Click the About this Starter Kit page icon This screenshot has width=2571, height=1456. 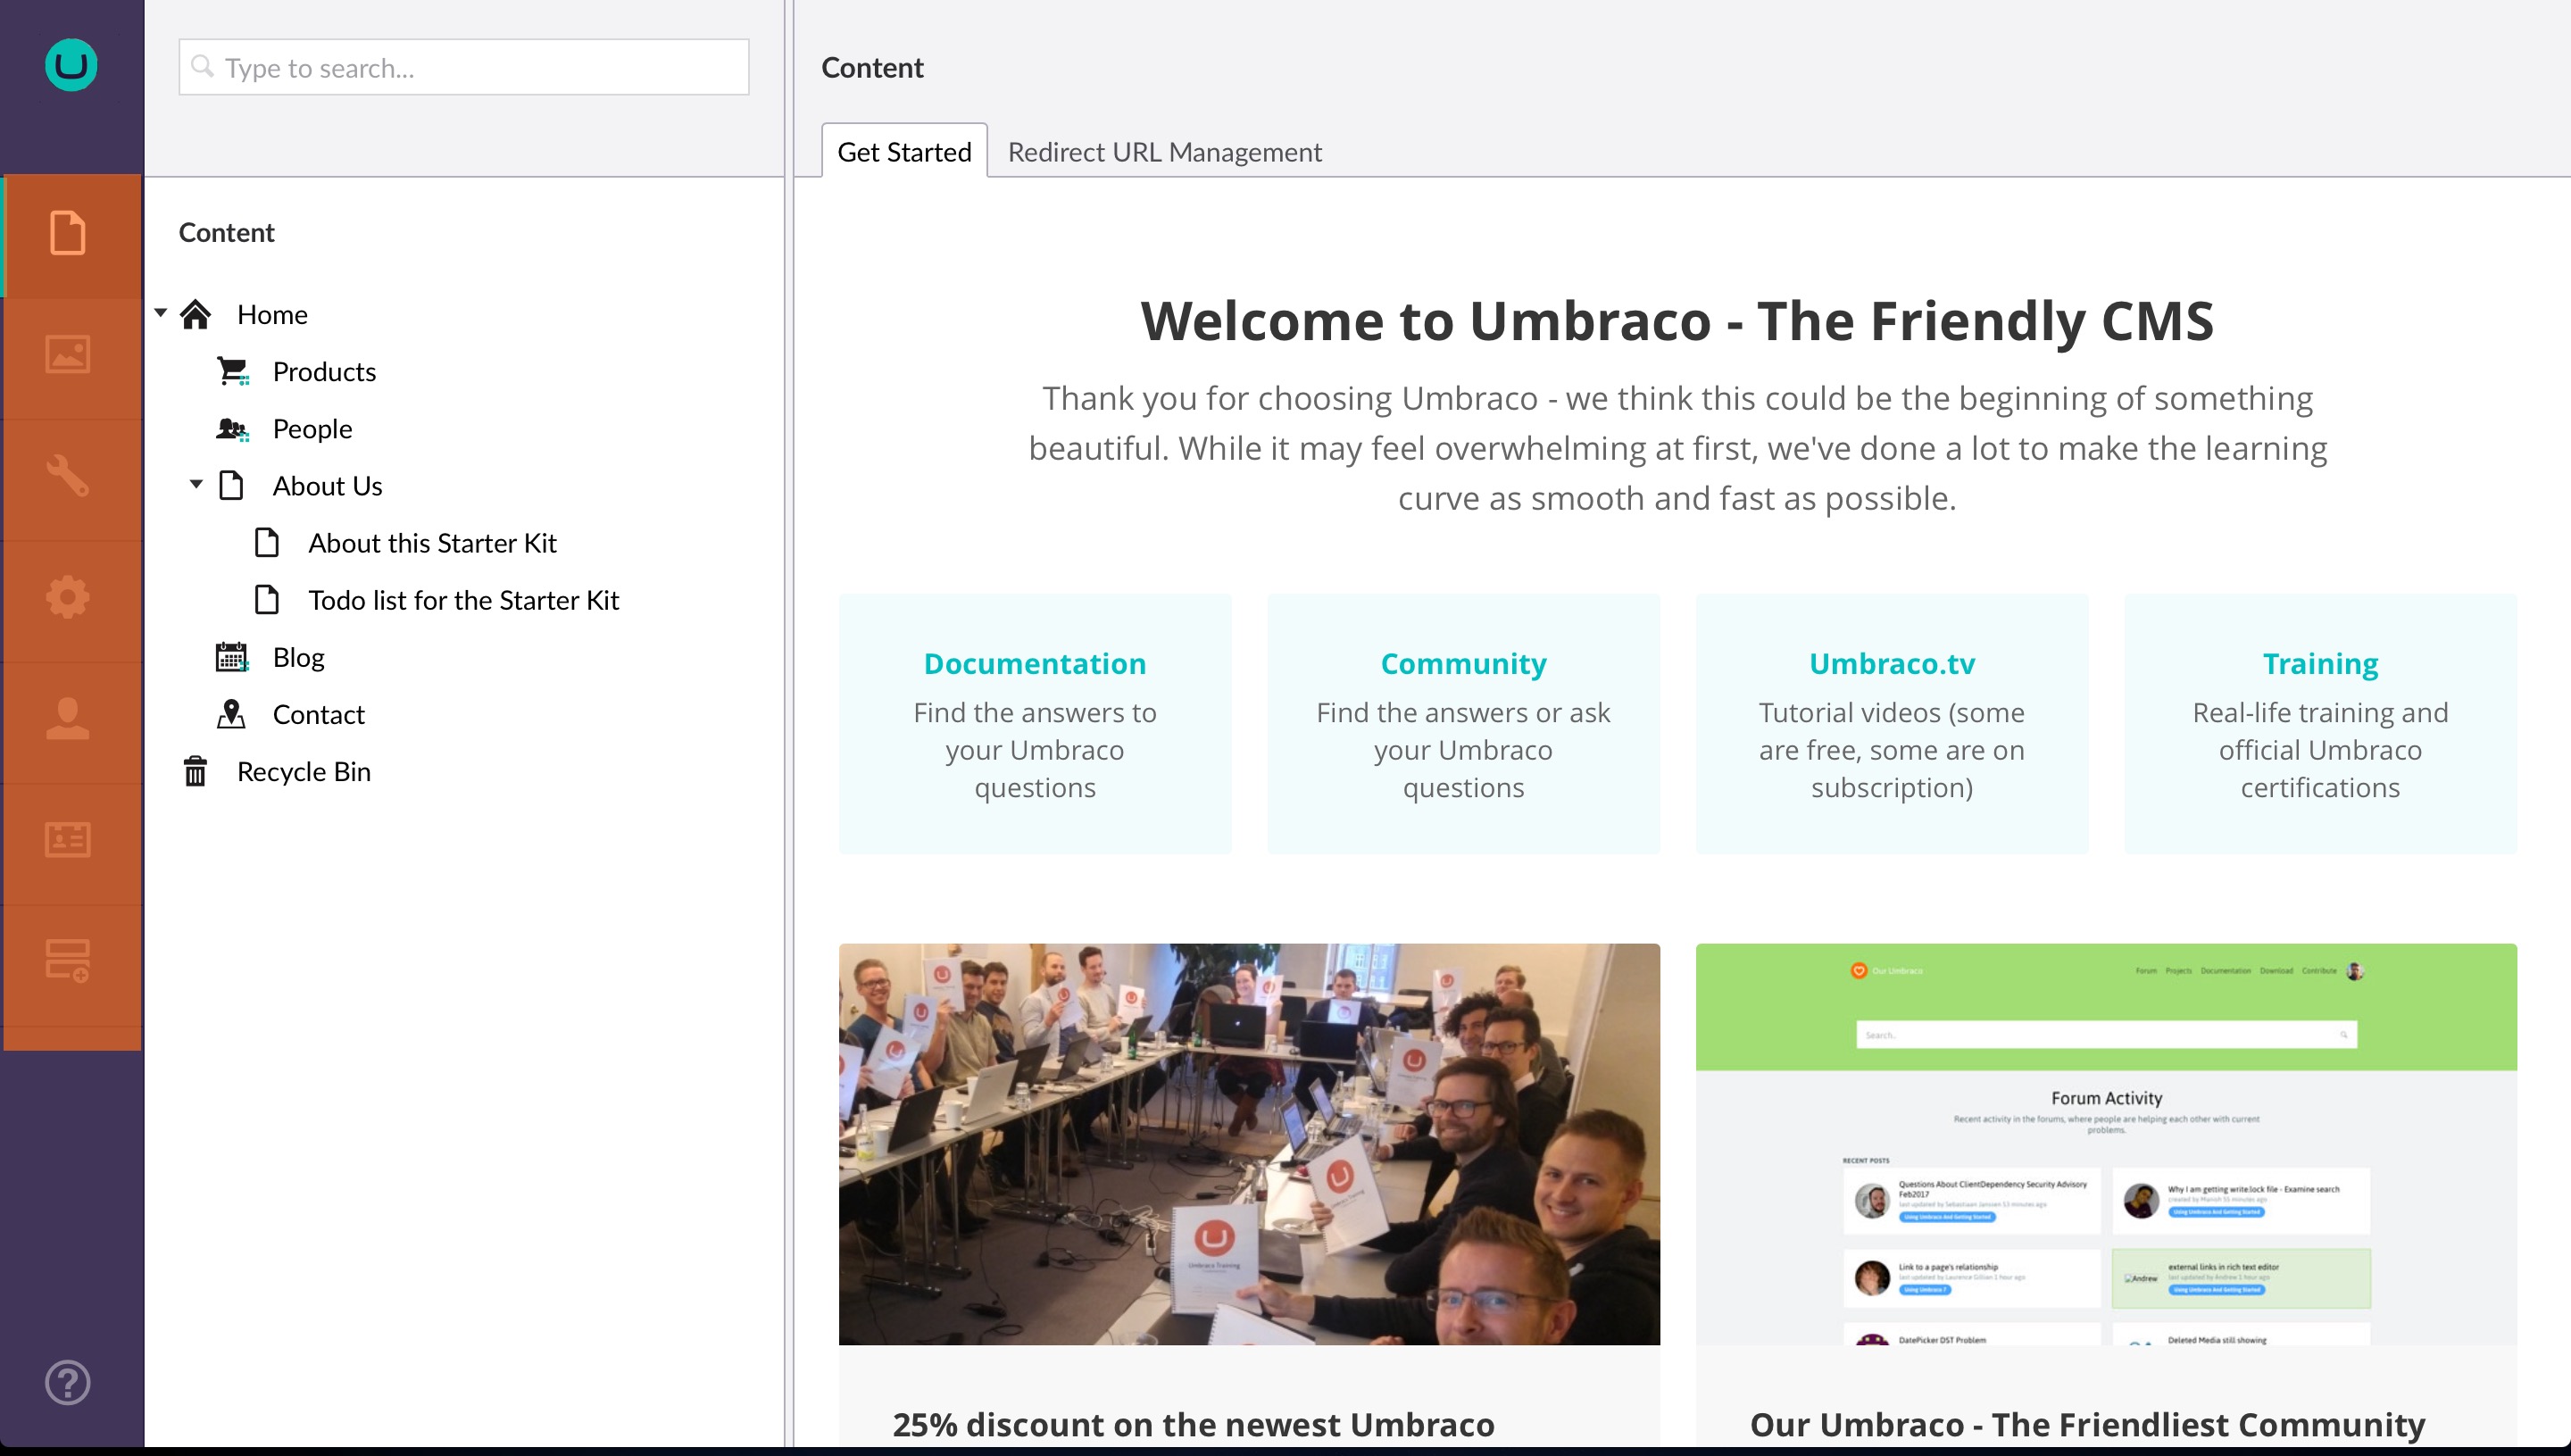[267, 542]
